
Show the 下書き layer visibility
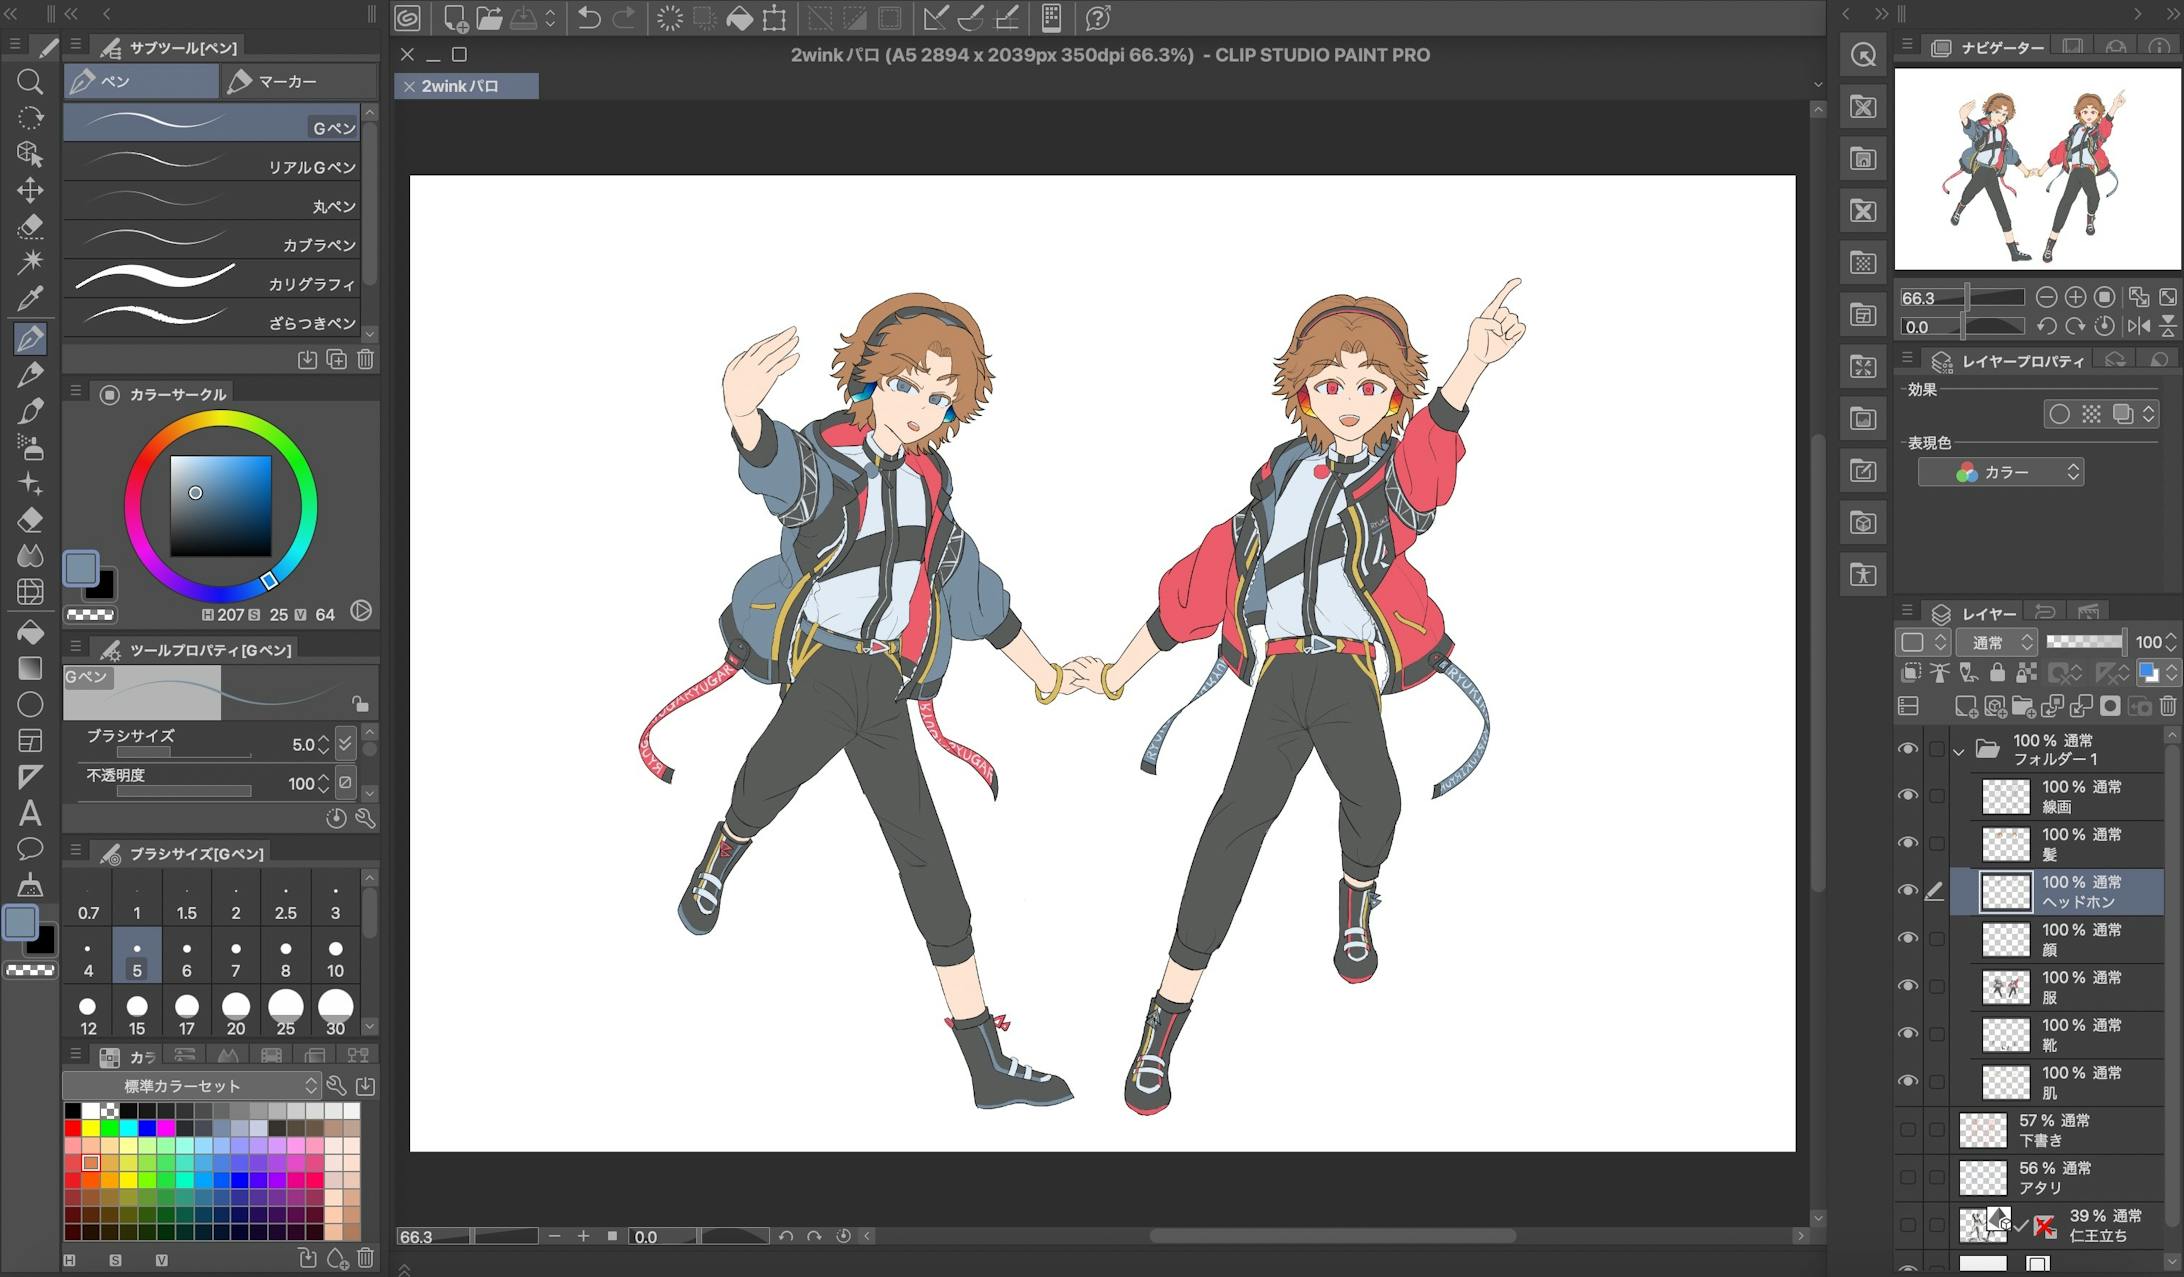(x=1908, y=1130)
